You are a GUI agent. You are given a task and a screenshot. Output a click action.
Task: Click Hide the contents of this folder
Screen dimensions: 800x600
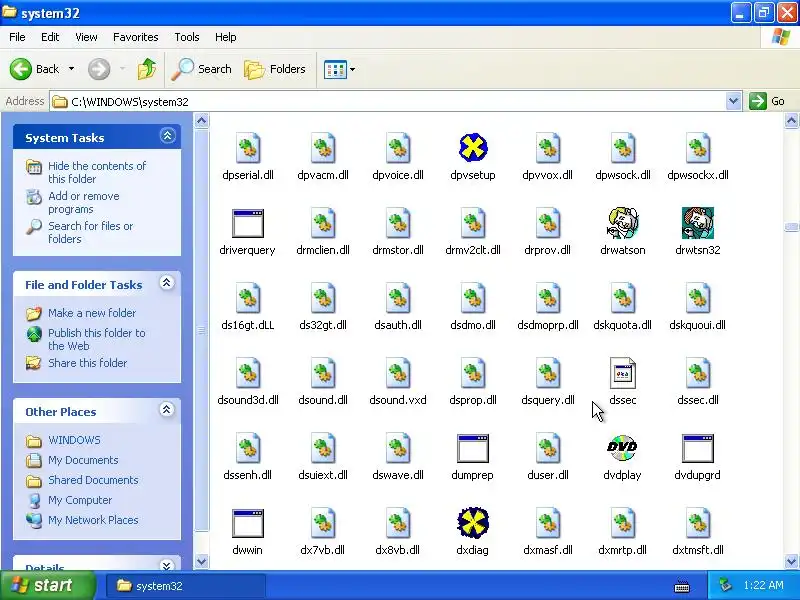(x=97, y=172)
